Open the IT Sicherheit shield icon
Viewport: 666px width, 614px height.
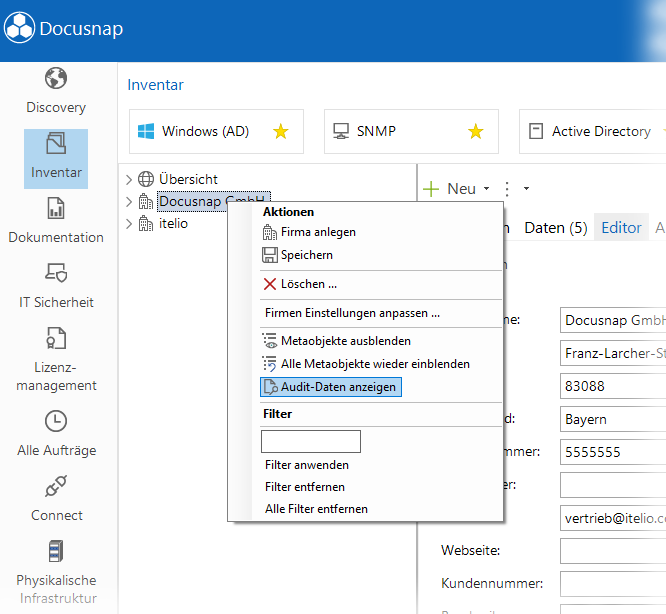(x=56, y=273)
